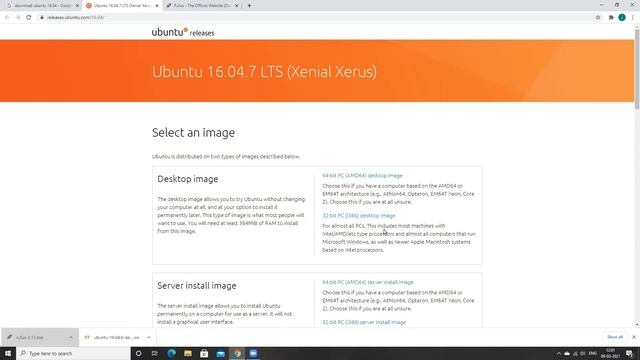Viewport: 640px width, 360px height.
Task: Close the Google search tab
Action: (x=77, y=6)
